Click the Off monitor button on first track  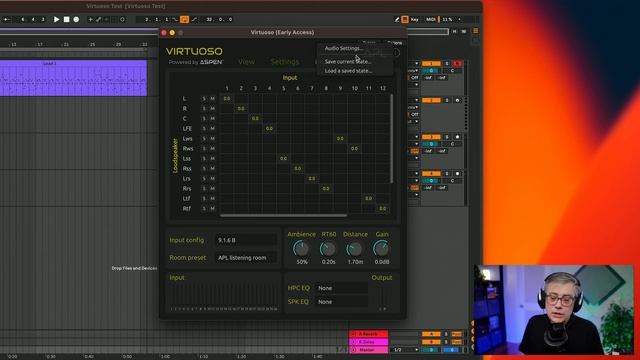tap(415, 78)
